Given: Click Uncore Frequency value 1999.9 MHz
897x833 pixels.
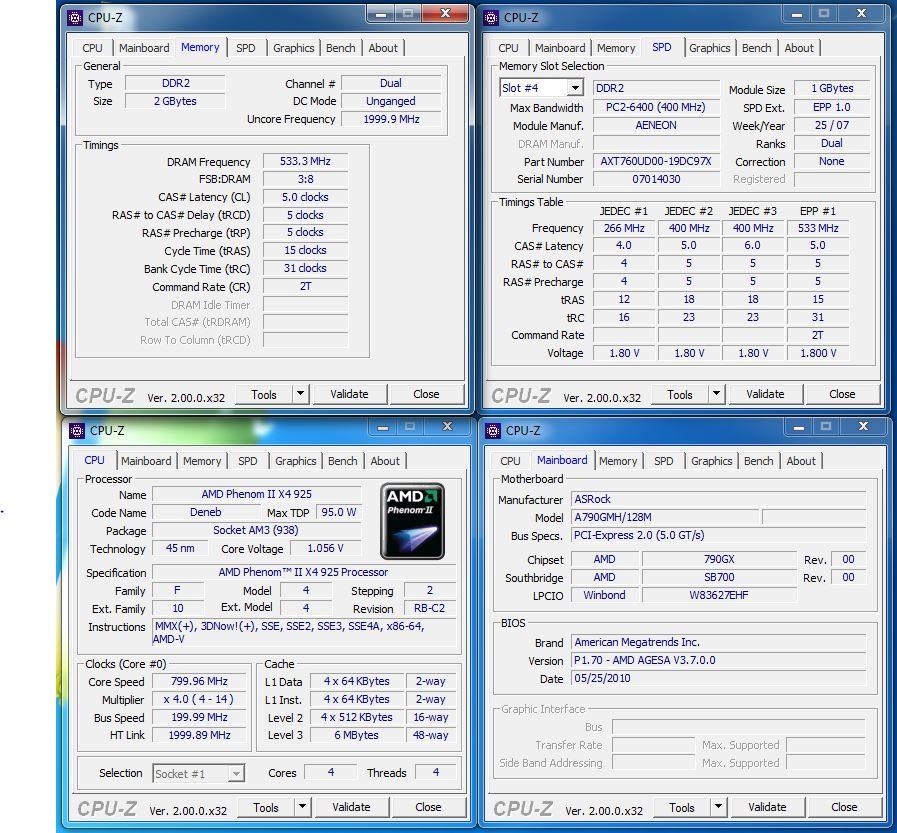Looking at the screenshot, I should click(x=391, y=119).
